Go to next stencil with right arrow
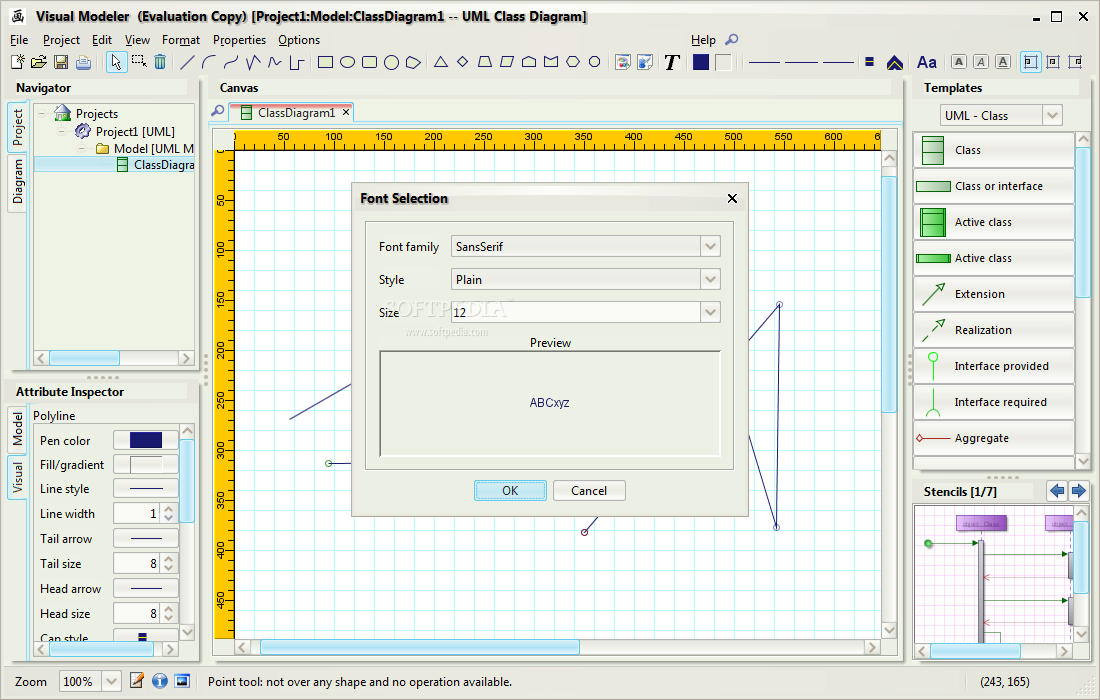The image size is (1100, 700). point(1079,491)
